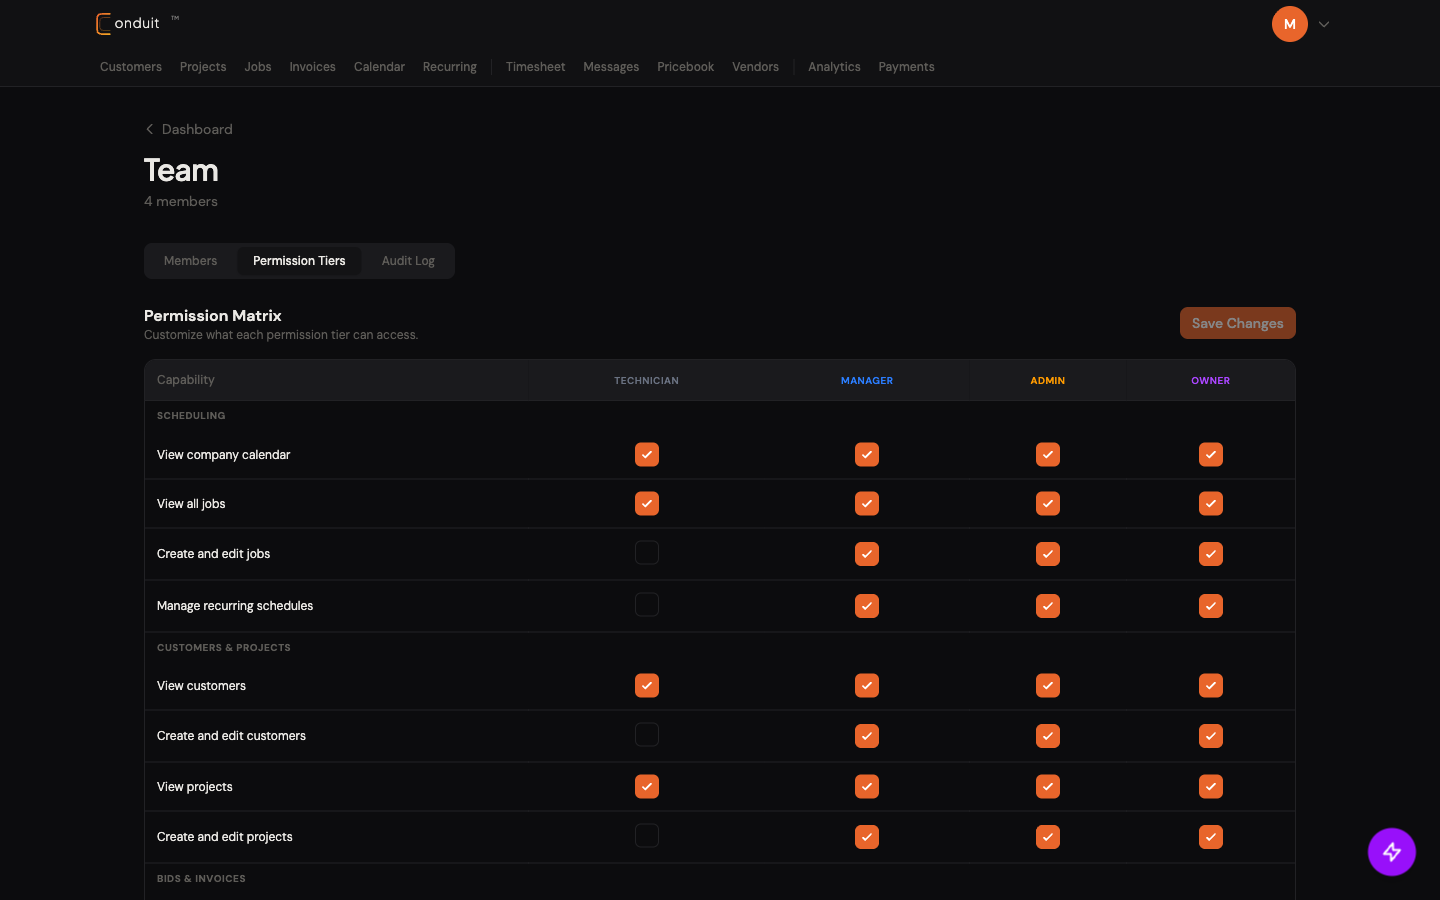
Task: Uncheck Owner for View all jobs
Action: (x=1211, y=504)
